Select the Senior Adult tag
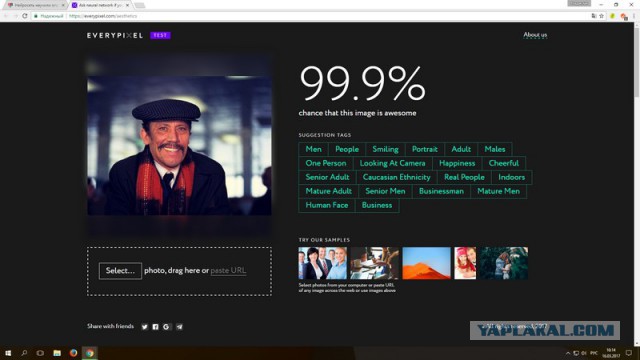The image size is (640, 360). click(327, 177)
